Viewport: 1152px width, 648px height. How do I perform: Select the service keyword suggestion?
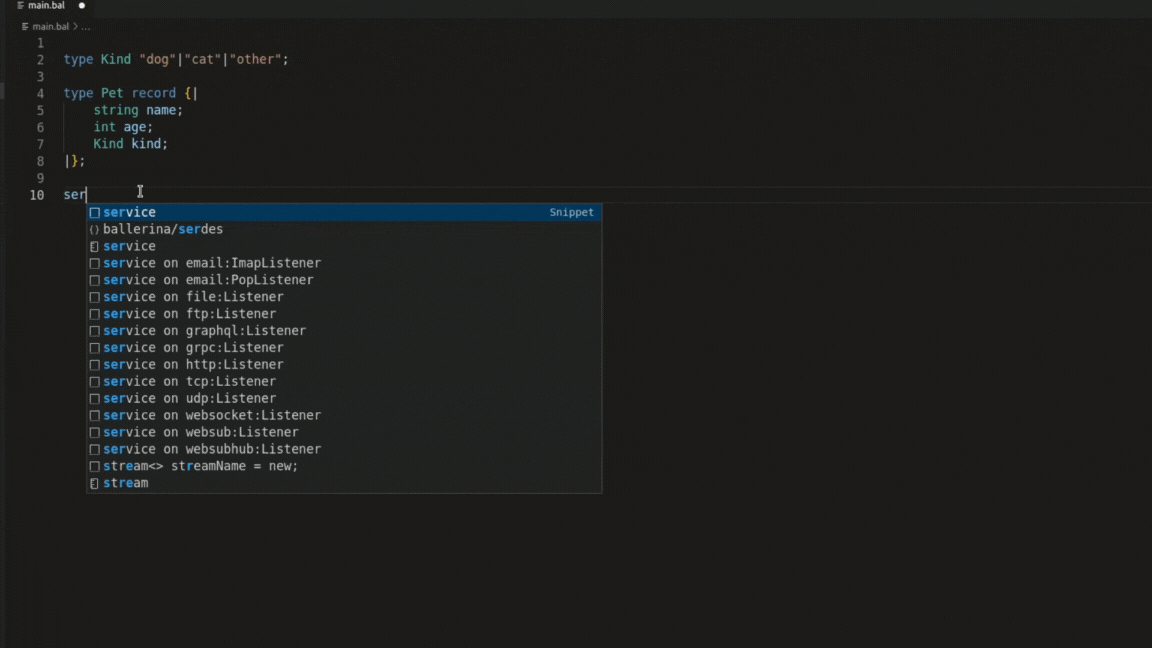[344, 246]
